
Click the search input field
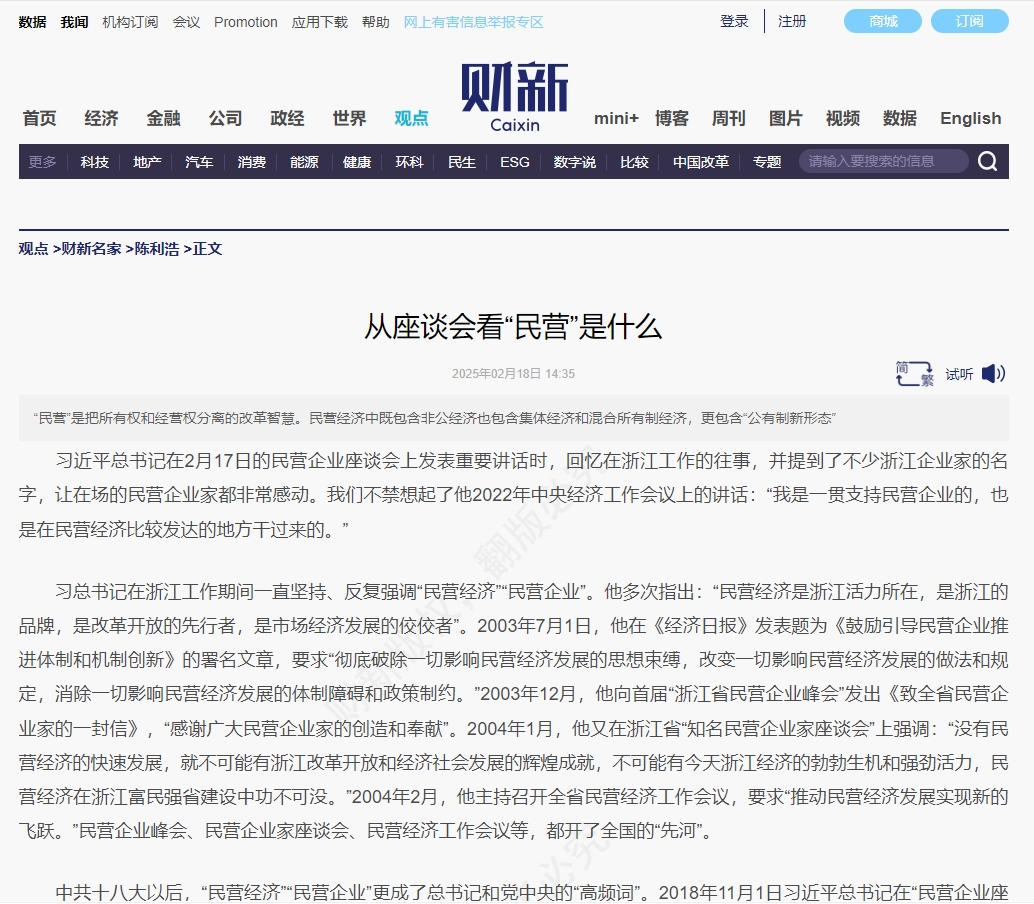[885, 161]
